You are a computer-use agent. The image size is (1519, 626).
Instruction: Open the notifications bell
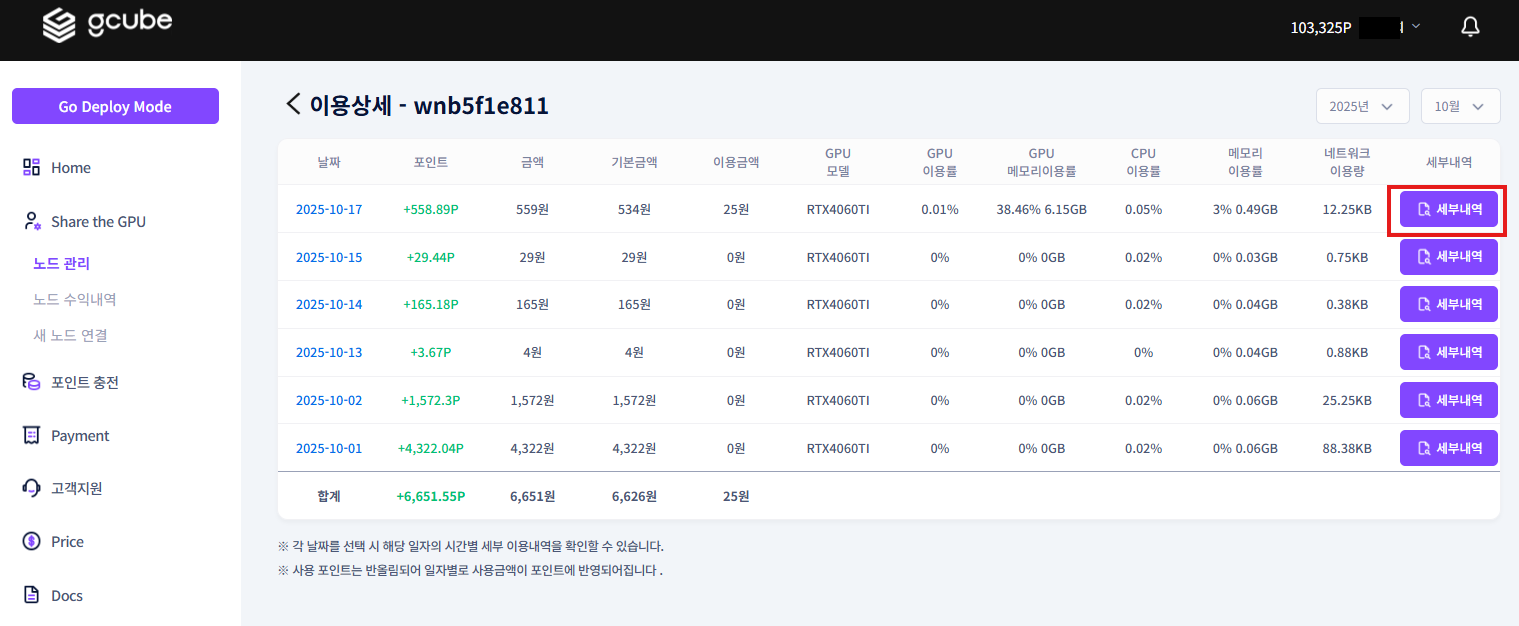[1470, 26]
